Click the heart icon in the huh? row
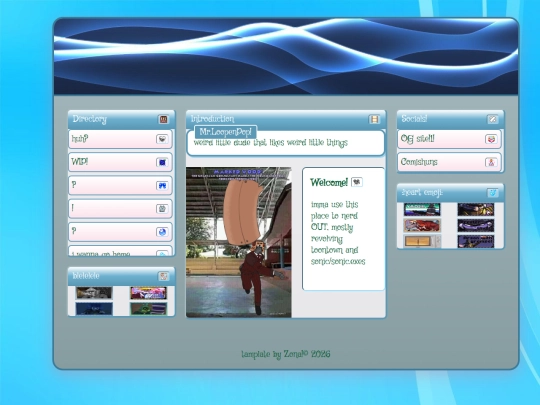This screenshot has height=405, width=540. click(x=162, y=139)
